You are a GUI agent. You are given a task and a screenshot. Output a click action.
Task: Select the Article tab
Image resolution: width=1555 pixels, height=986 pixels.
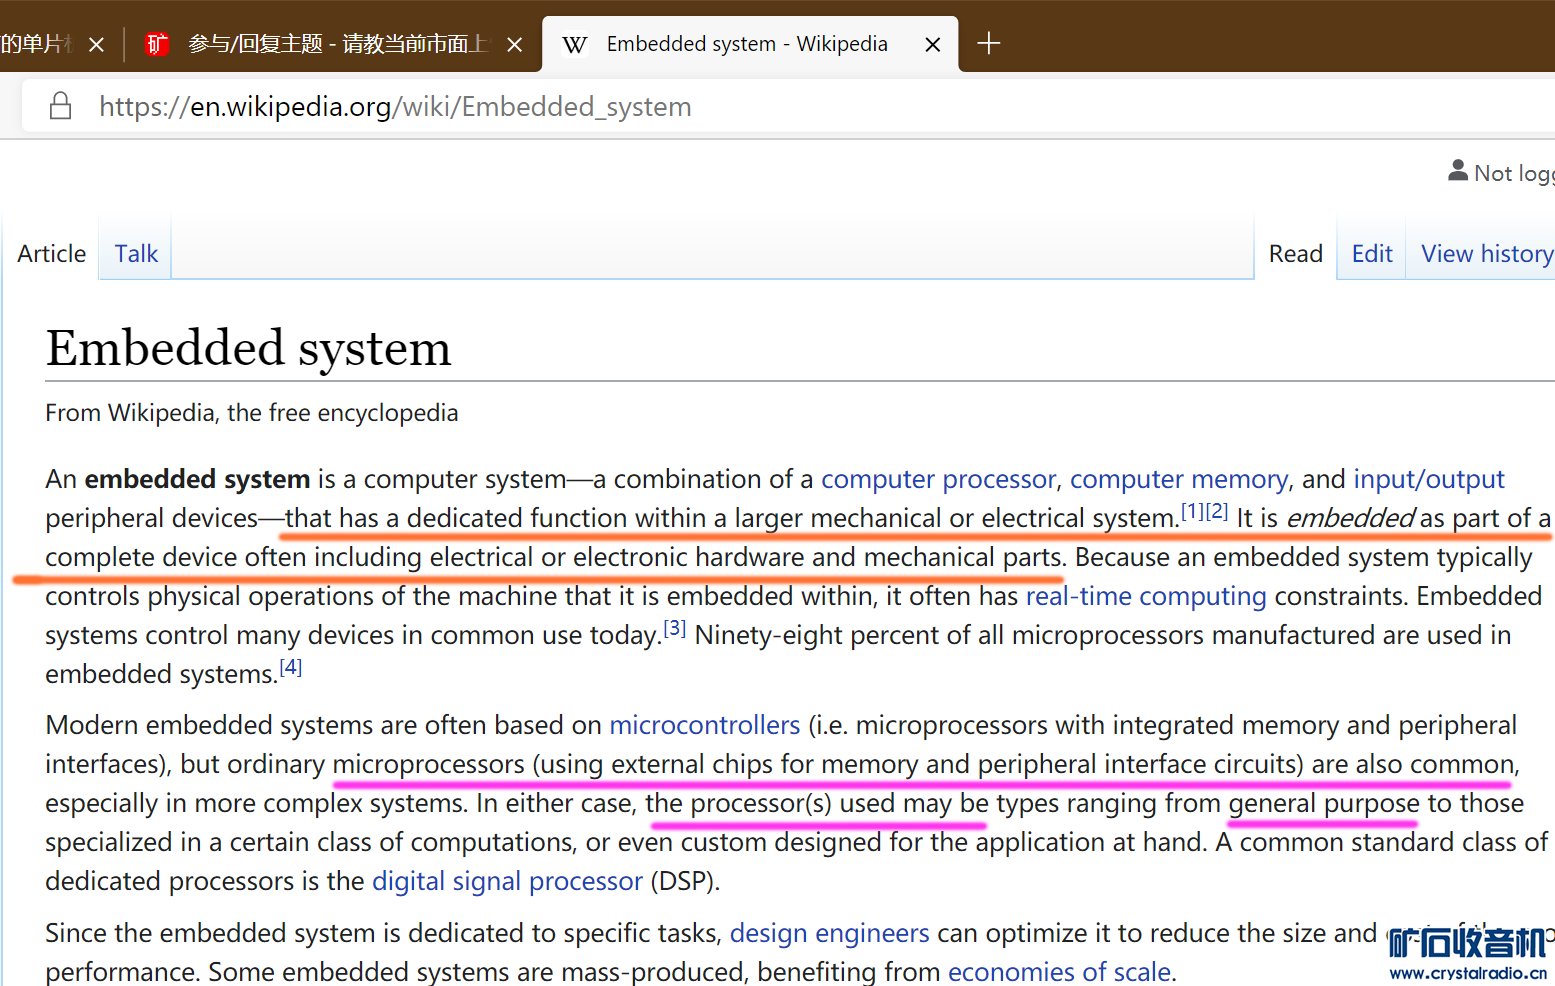52,254
